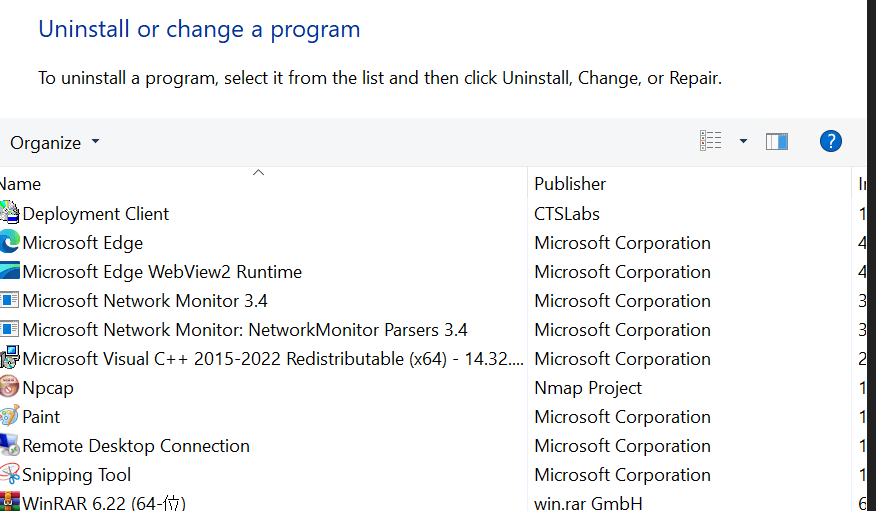This screenshot has height=511, width=876.
Task: Click the Paint palette icon
Action: tap(9, 417)
